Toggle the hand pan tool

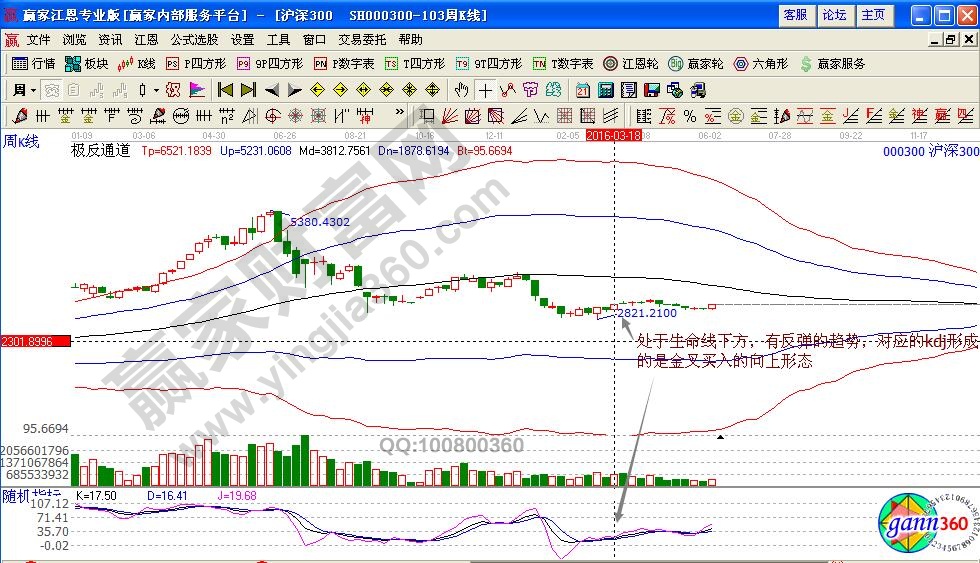[462, 90]
